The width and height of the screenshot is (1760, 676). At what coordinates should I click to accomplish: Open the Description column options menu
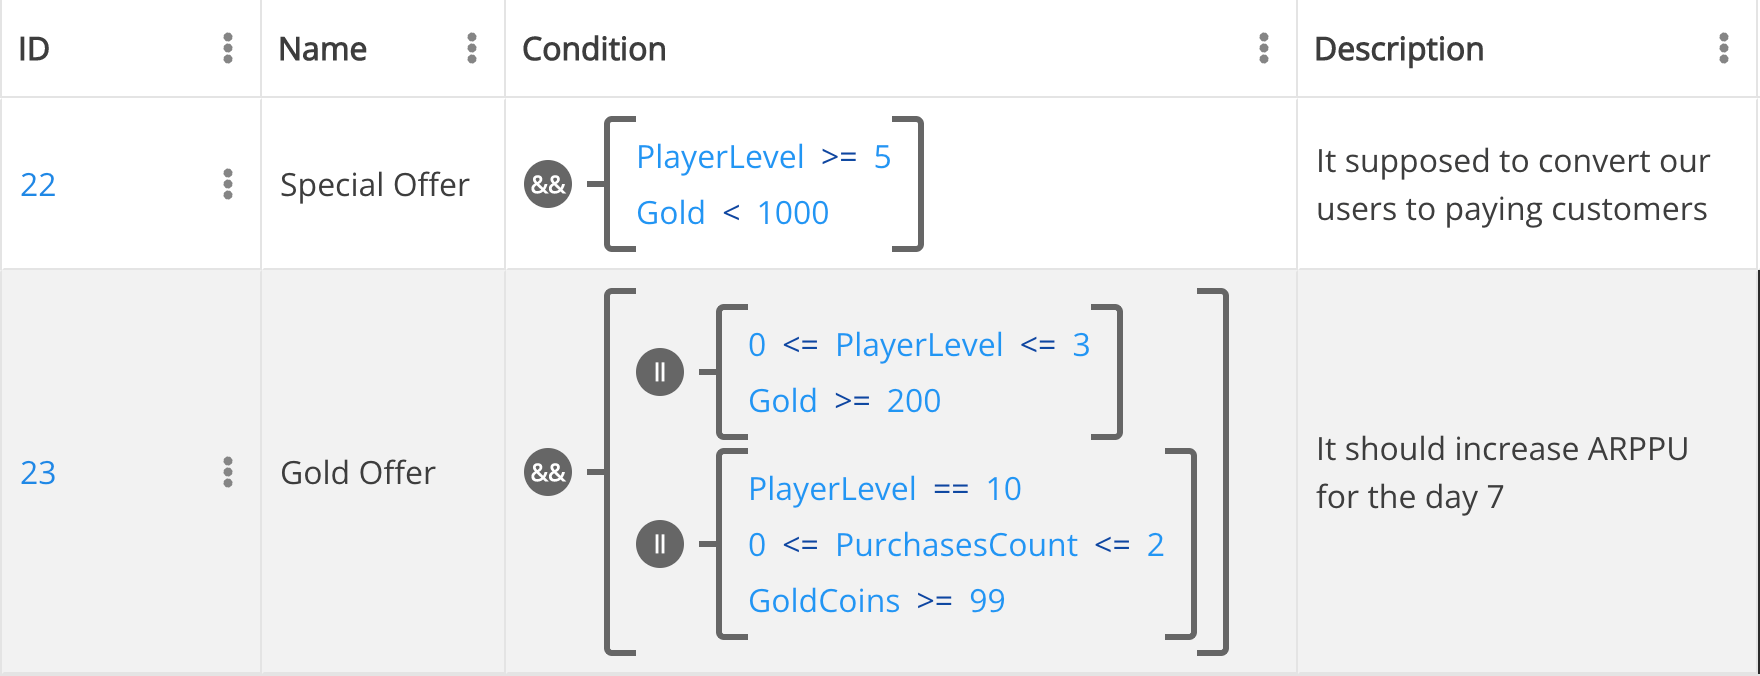coord(1724,48)
